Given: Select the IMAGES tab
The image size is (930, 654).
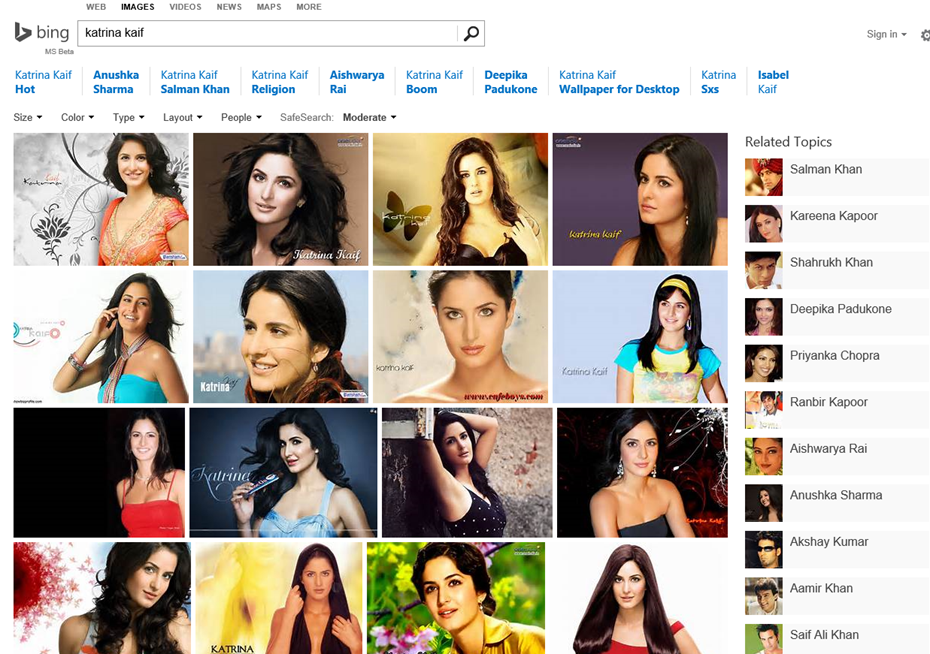Looking at the screenshot, I should (138, 7).
